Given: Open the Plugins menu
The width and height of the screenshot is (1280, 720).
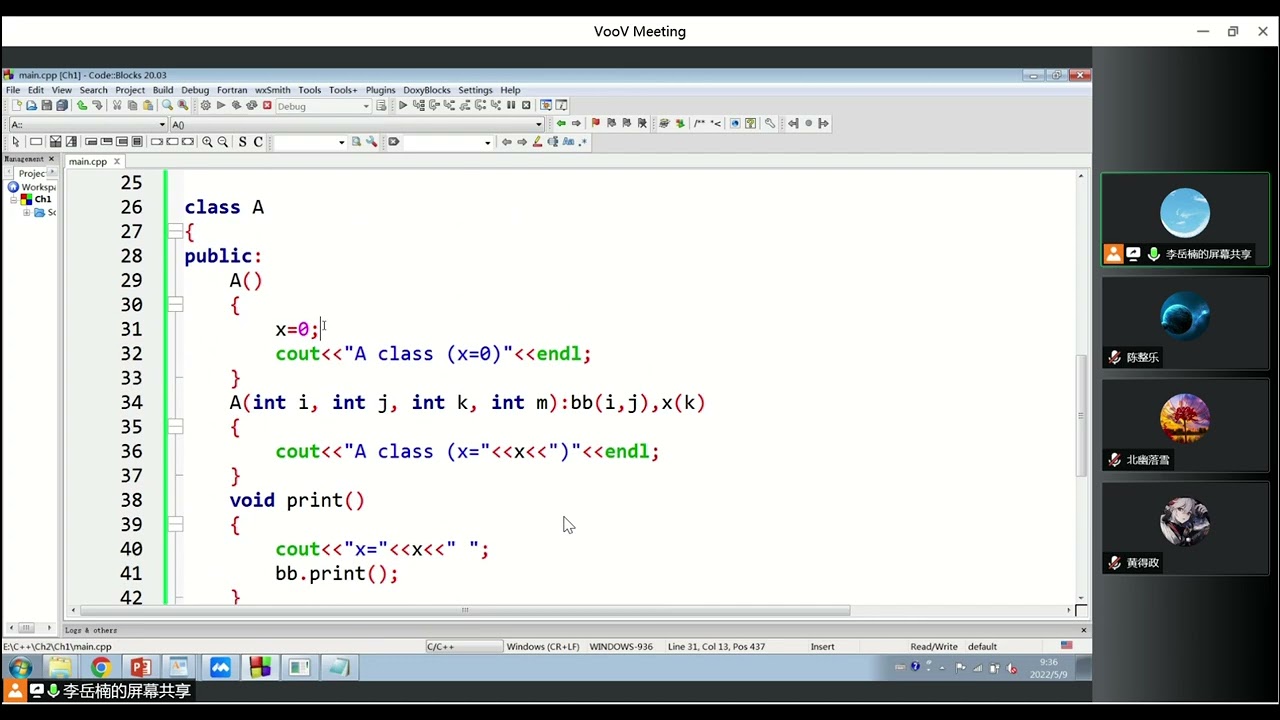Looking at the screenshot, I should click(380, 90).
